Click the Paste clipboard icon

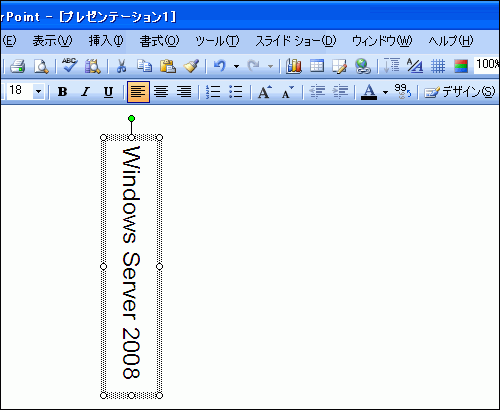[168, 66]
